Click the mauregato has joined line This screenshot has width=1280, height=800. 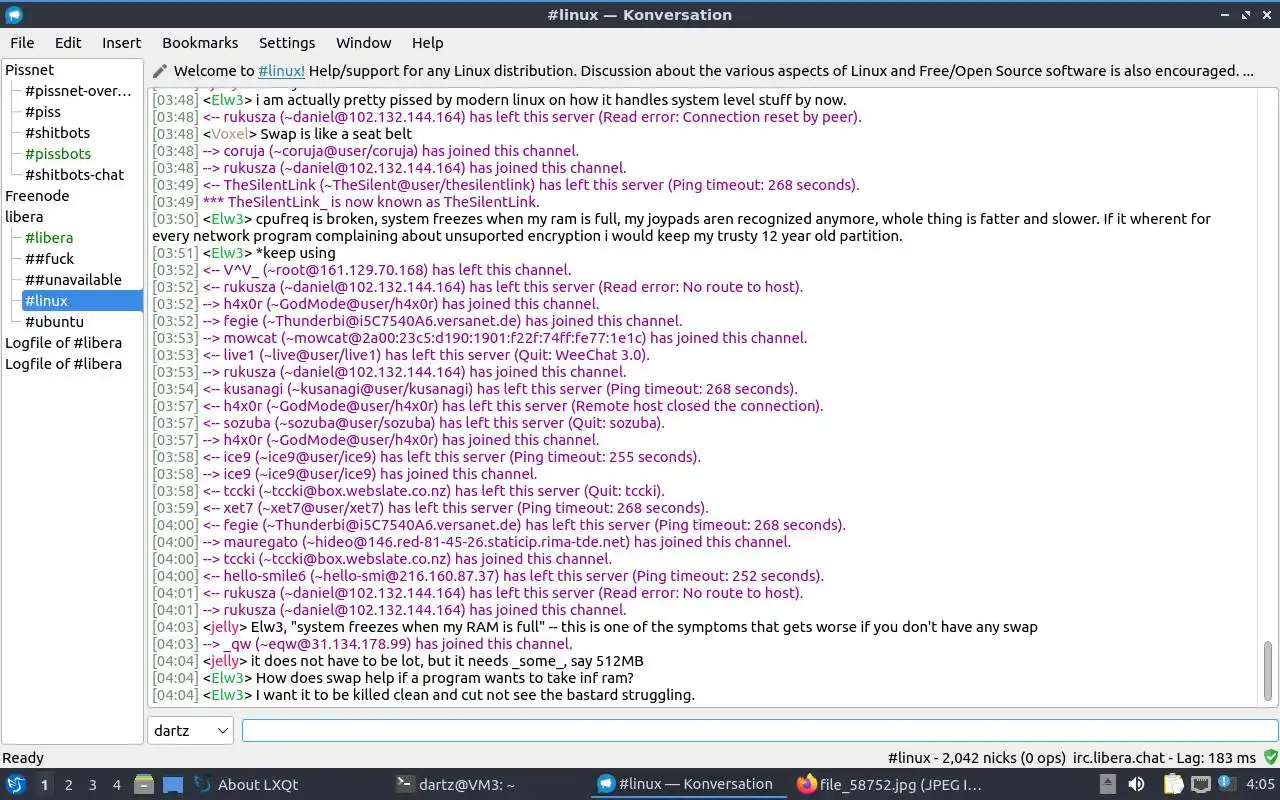(x=471, y=542)
